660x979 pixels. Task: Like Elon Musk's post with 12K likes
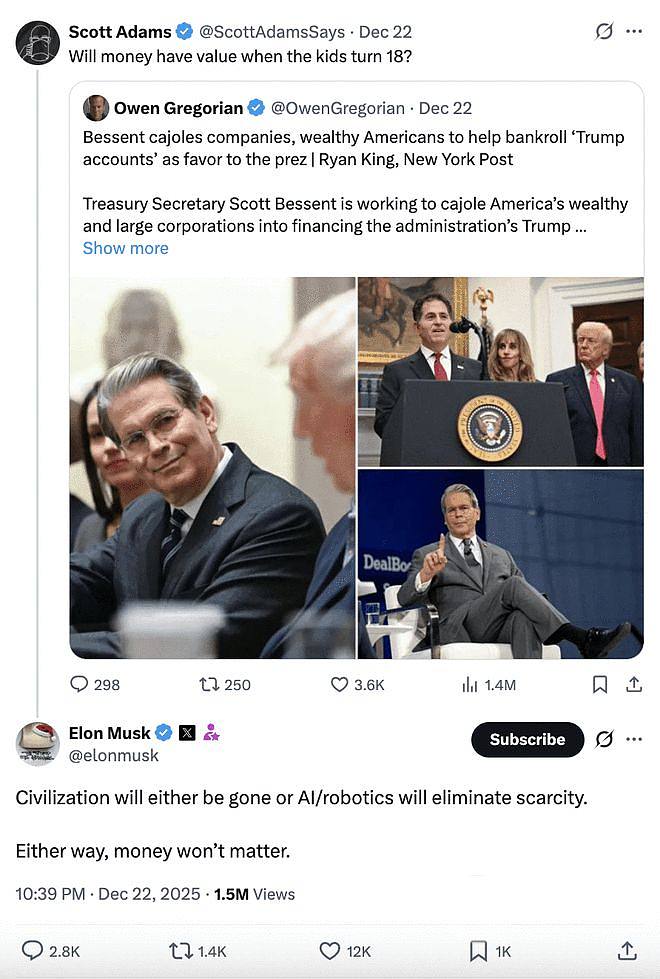pyautogui.click(x=329, y=950)
